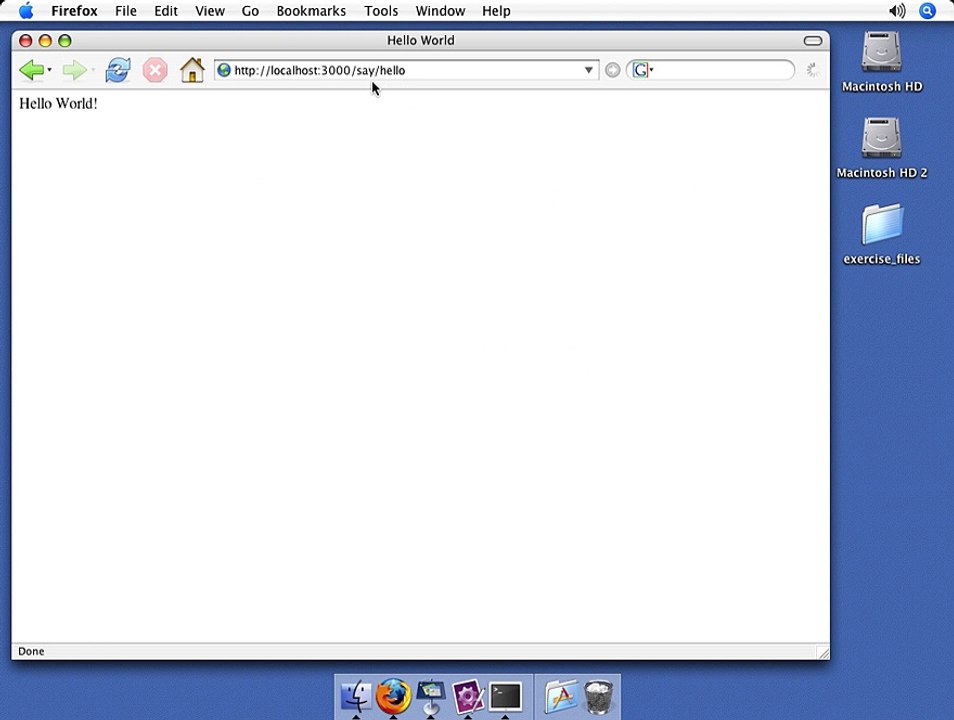Click the URL field showing localhost:3000/say/hello
The image size is (954, 720).
[x=406, y=70]
